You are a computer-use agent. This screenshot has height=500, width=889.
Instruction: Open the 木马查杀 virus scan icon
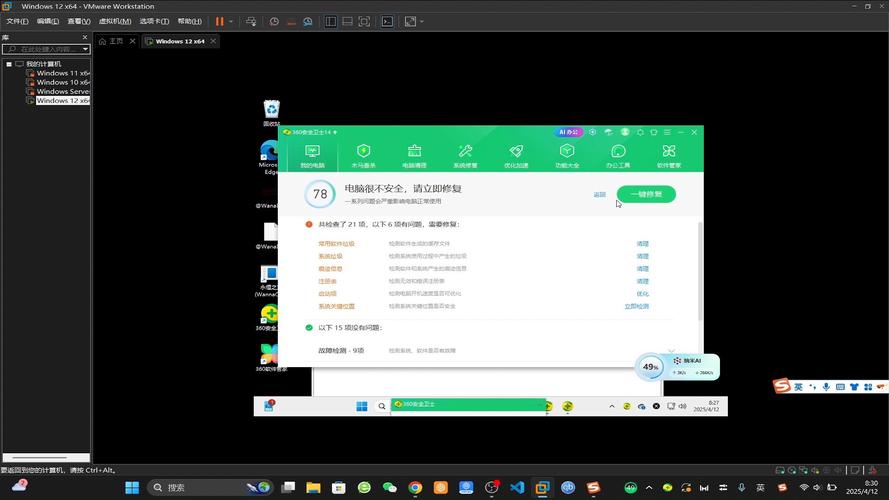pos(363,155)
